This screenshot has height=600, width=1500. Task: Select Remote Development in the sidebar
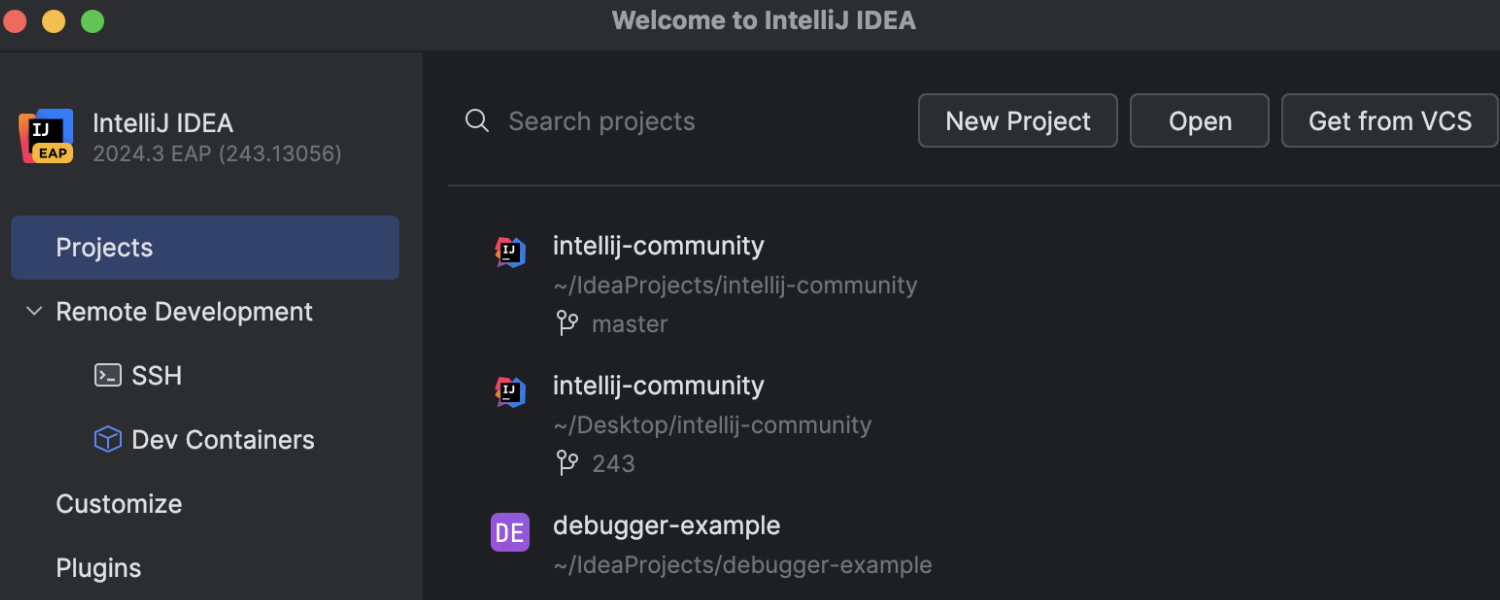pyautogui.click(x=184, y=311)
